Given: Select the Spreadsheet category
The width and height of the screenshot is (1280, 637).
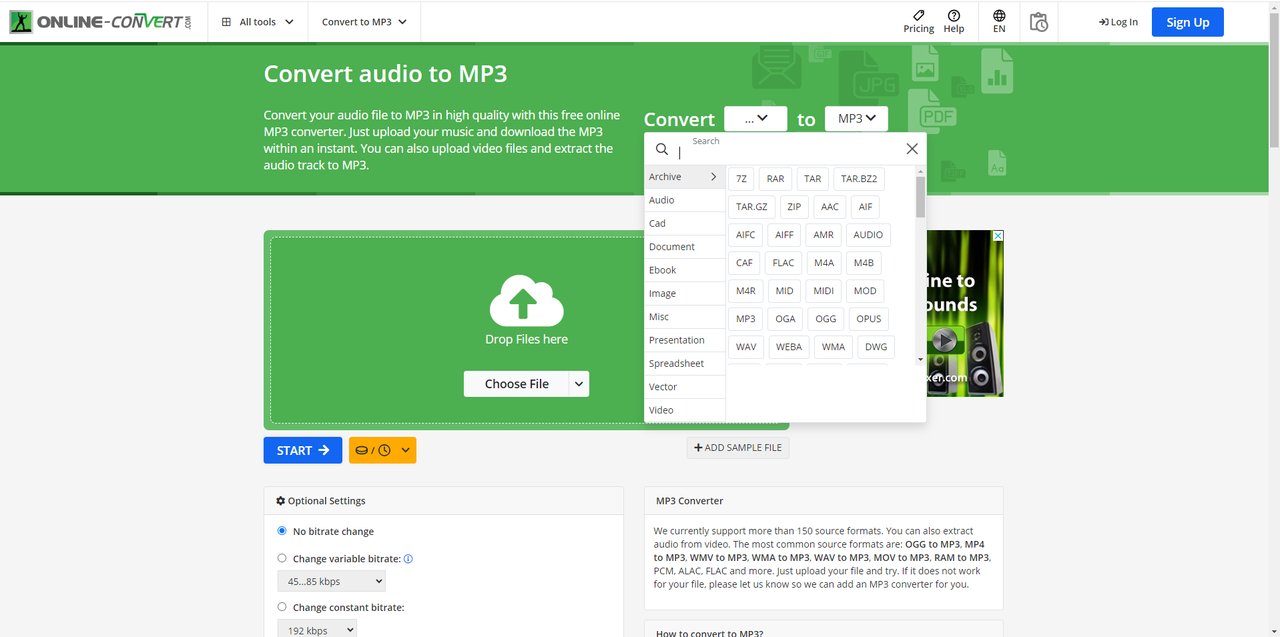Looking at the screenshot, I should pos(684,363).
